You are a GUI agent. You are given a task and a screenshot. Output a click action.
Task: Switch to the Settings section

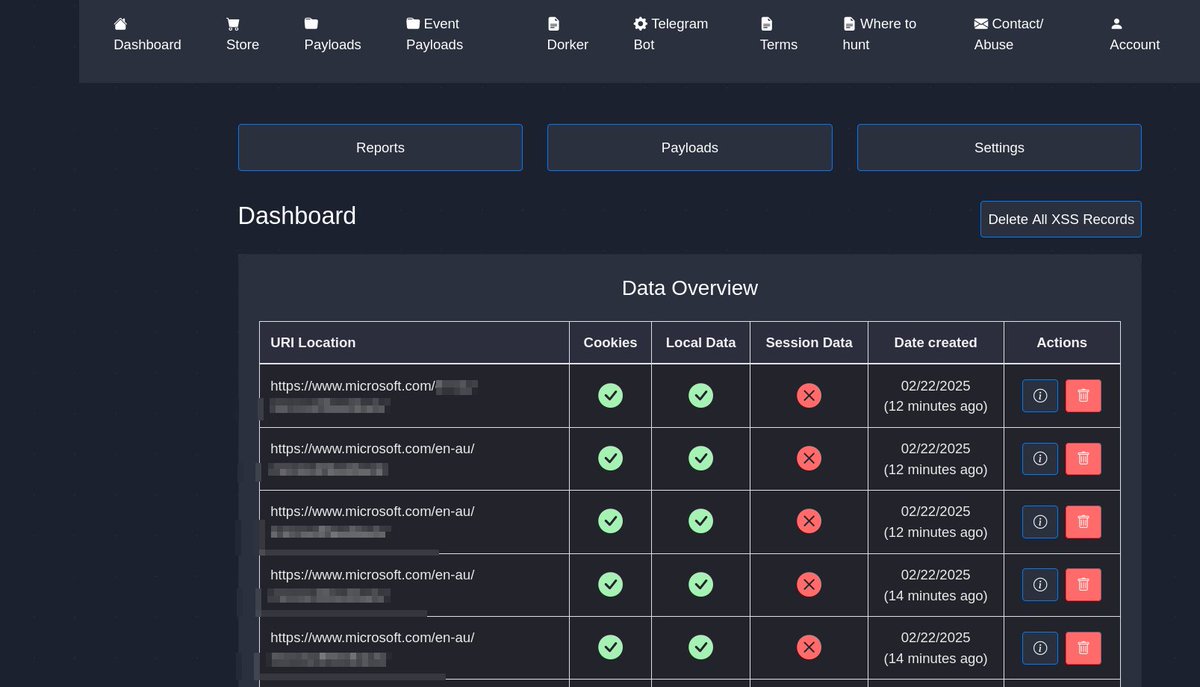point(999,147)
